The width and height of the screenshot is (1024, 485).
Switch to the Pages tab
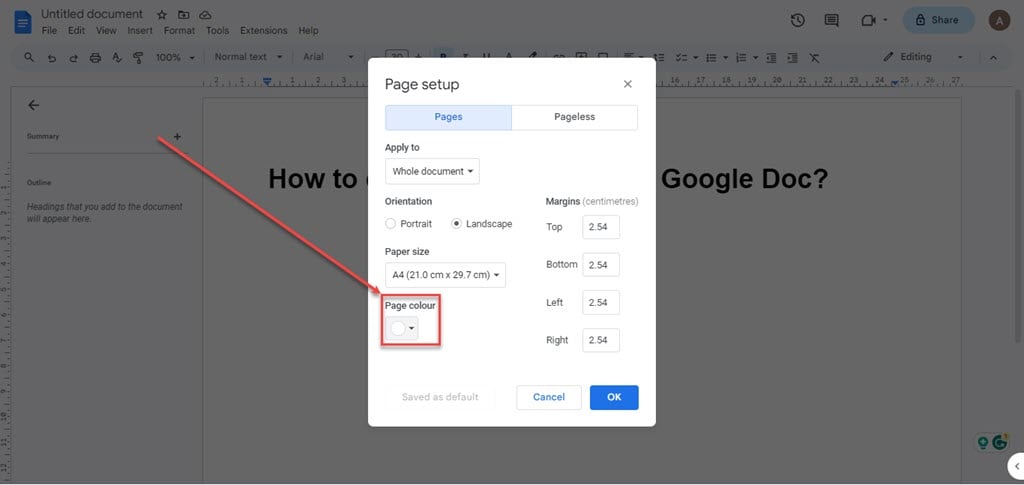(x=449, y=117)
